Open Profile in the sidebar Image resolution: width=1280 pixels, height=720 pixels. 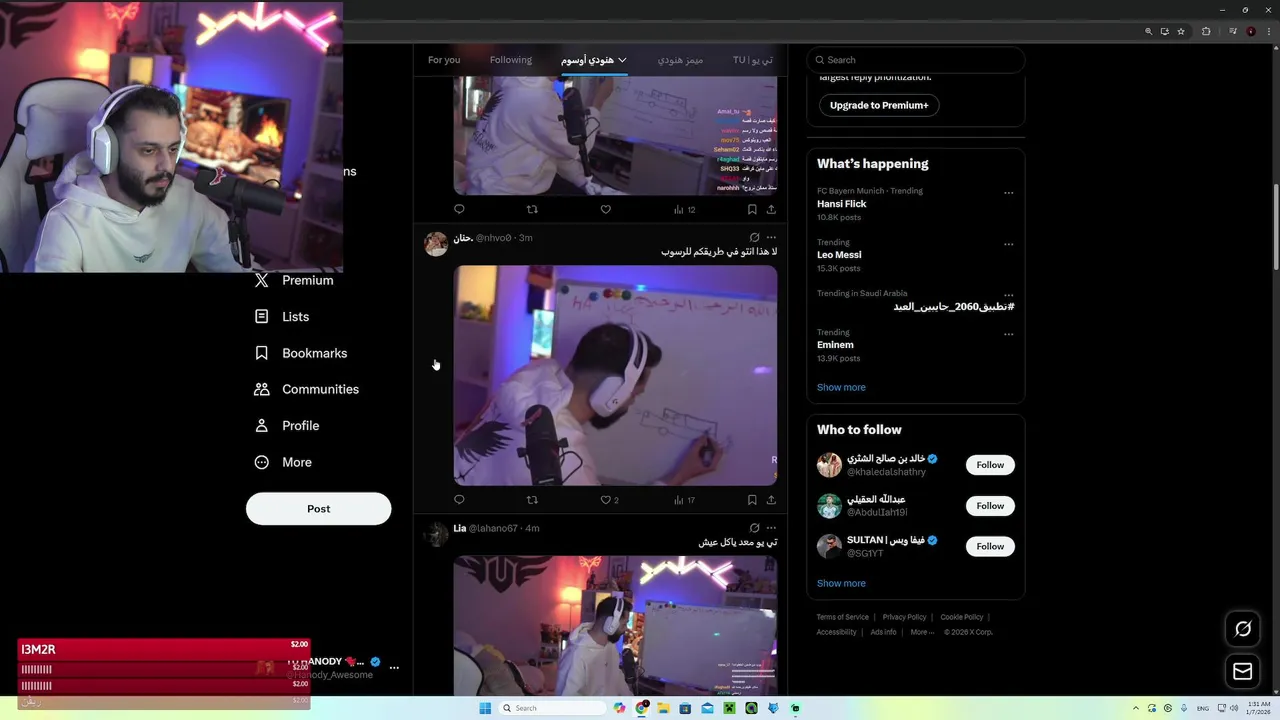click(287, 425)
